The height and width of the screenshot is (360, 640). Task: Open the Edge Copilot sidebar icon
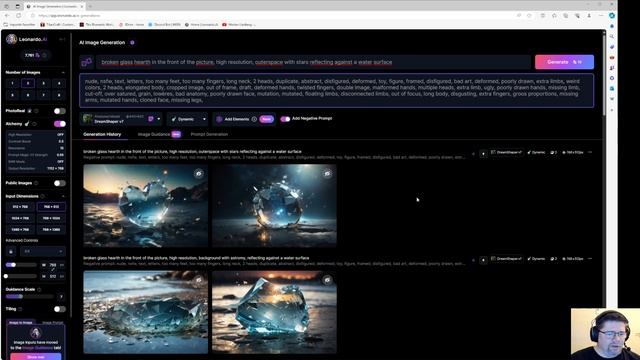(611, 16)
